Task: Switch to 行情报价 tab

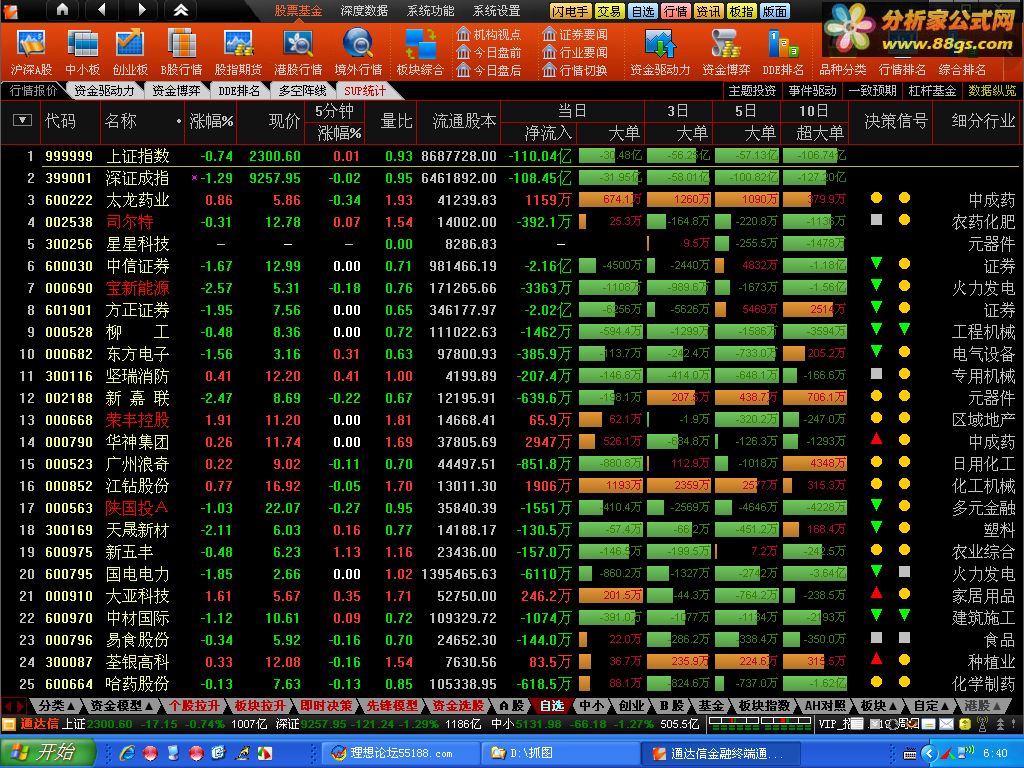Action: coord(33,90)
